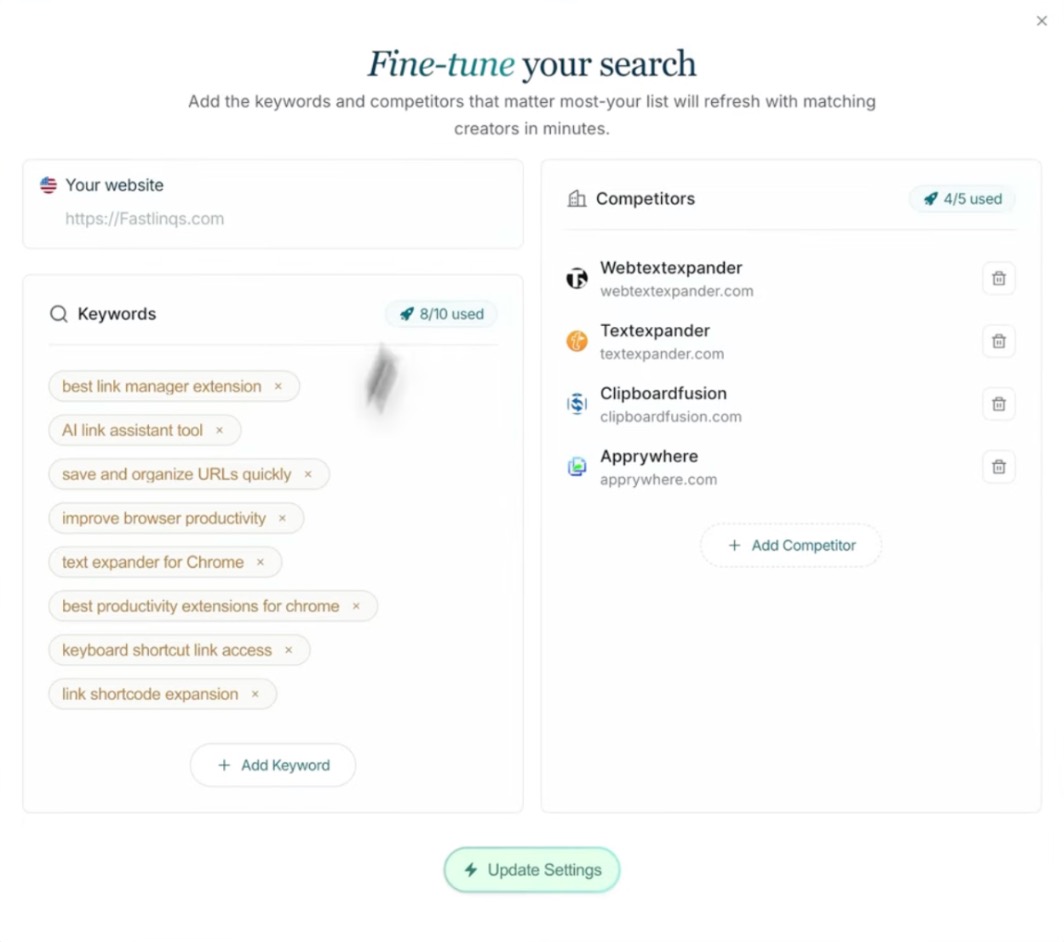The width and height of the screenshot is (1064, 942).
Task: Click the Add Keyword button
Action: [273, 766]
